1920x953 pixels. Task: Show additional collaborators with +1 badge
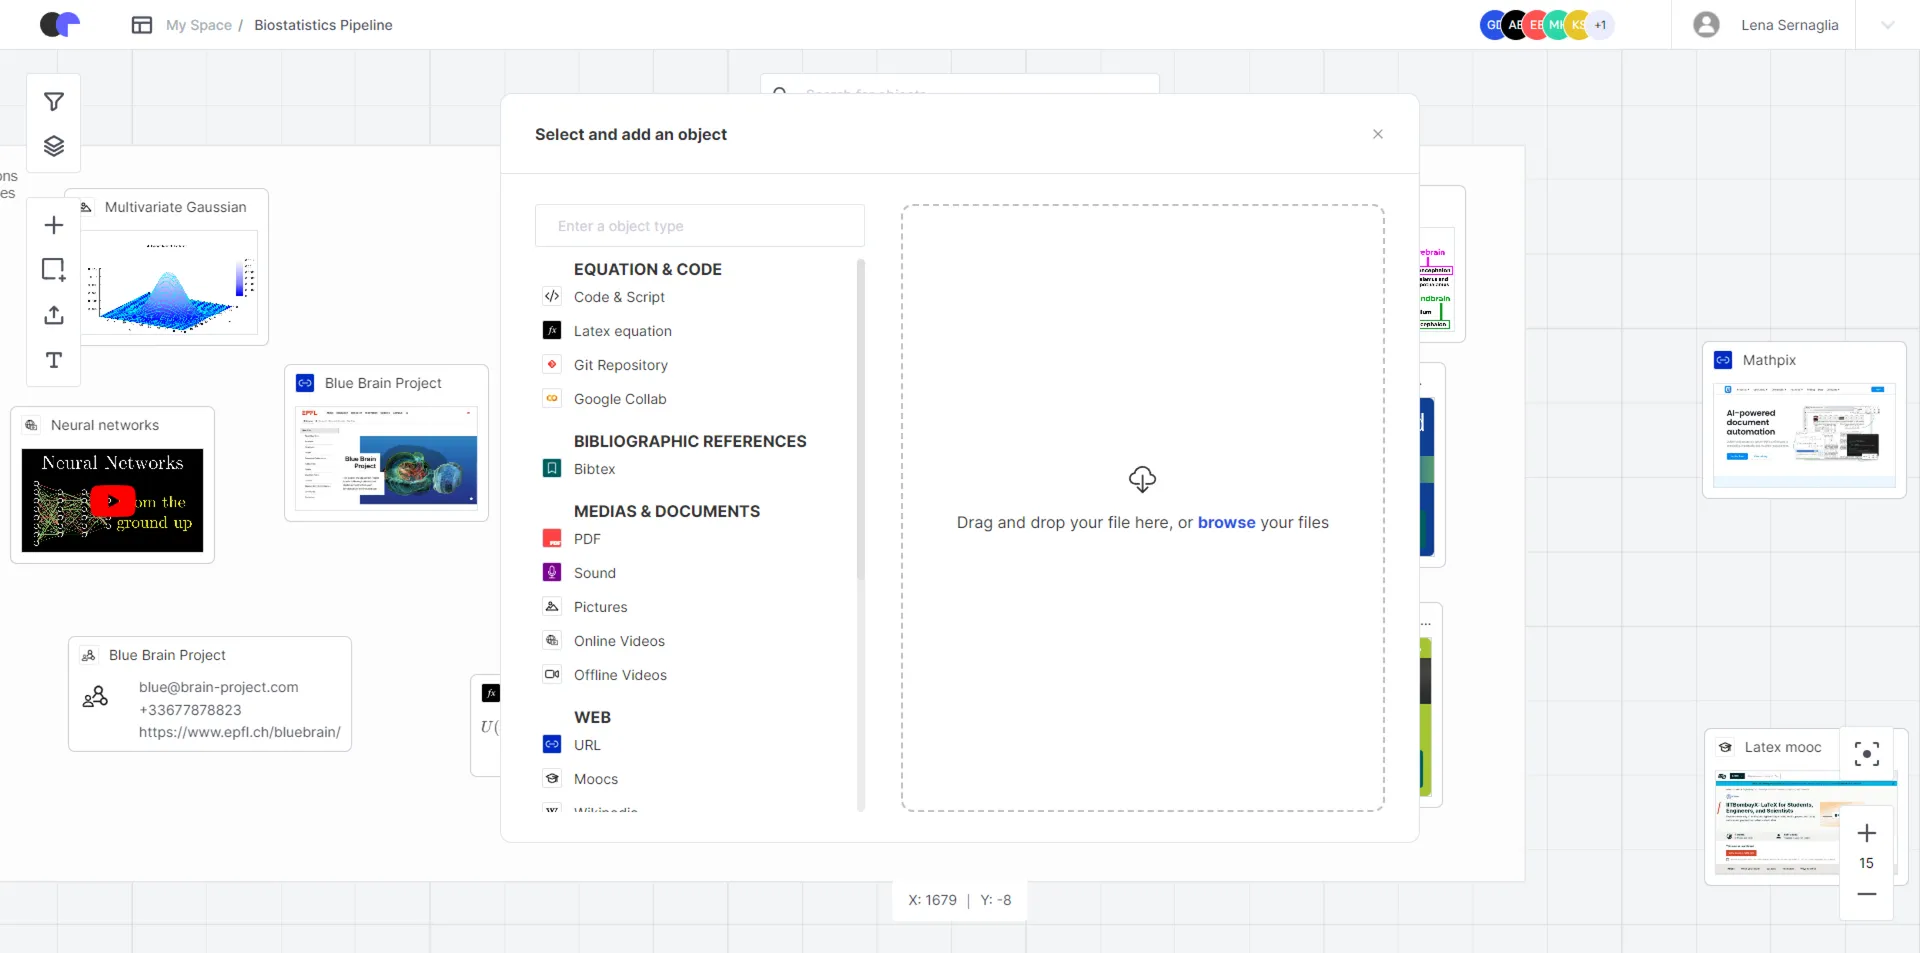1601,25
